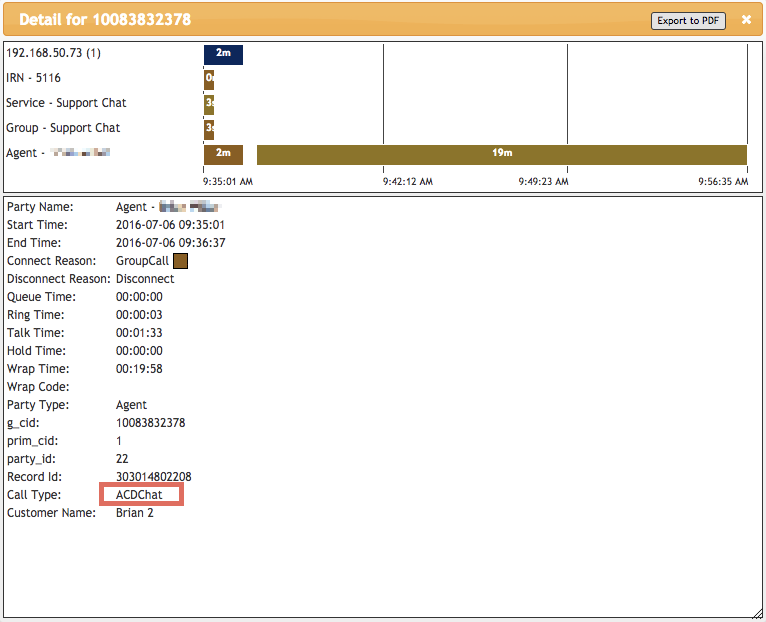
Task: Click the resize grip at panel's bottom-right corner
Action: pyautogui.click(x=757, y=612)
